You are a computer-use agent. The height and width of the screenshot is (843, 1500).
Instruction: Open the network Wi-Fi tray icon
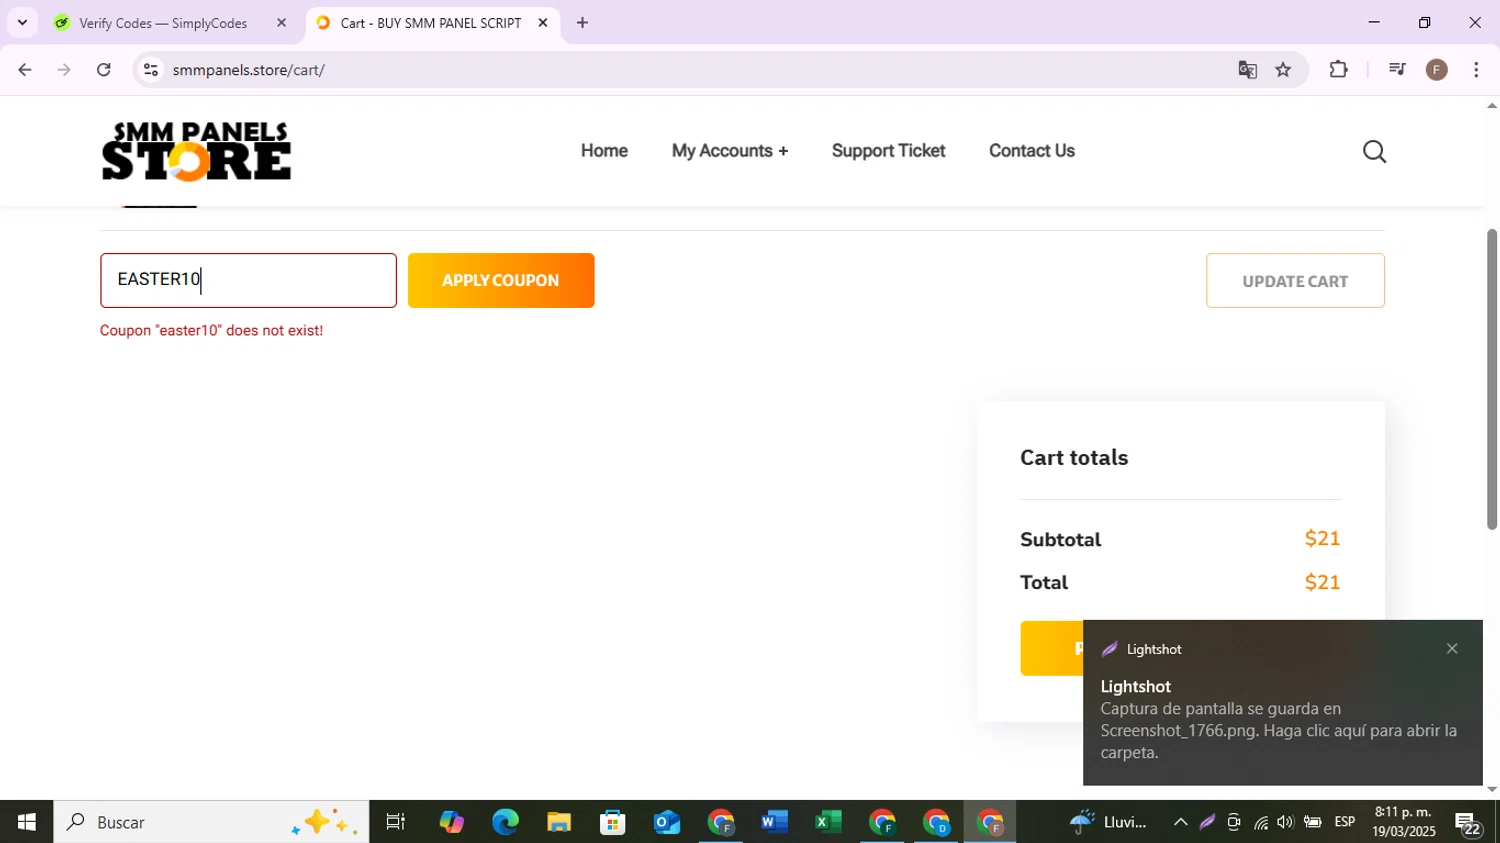coord(1261,822)
